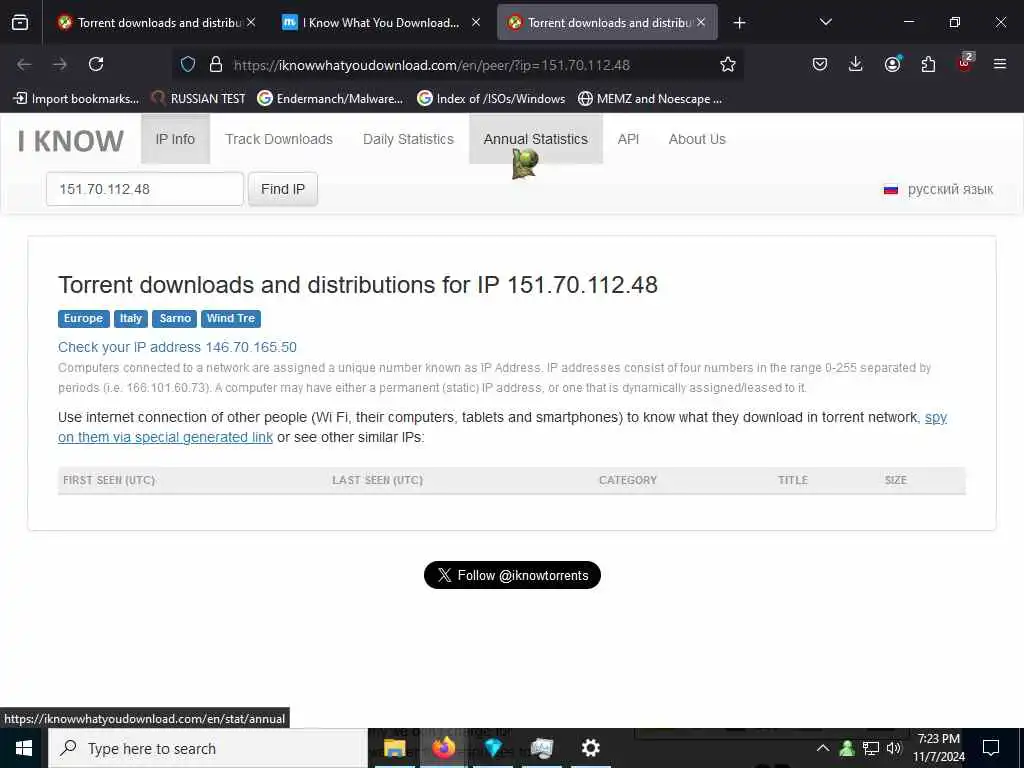
Task: Open the notifications action center
Action: tap(991, 748)
